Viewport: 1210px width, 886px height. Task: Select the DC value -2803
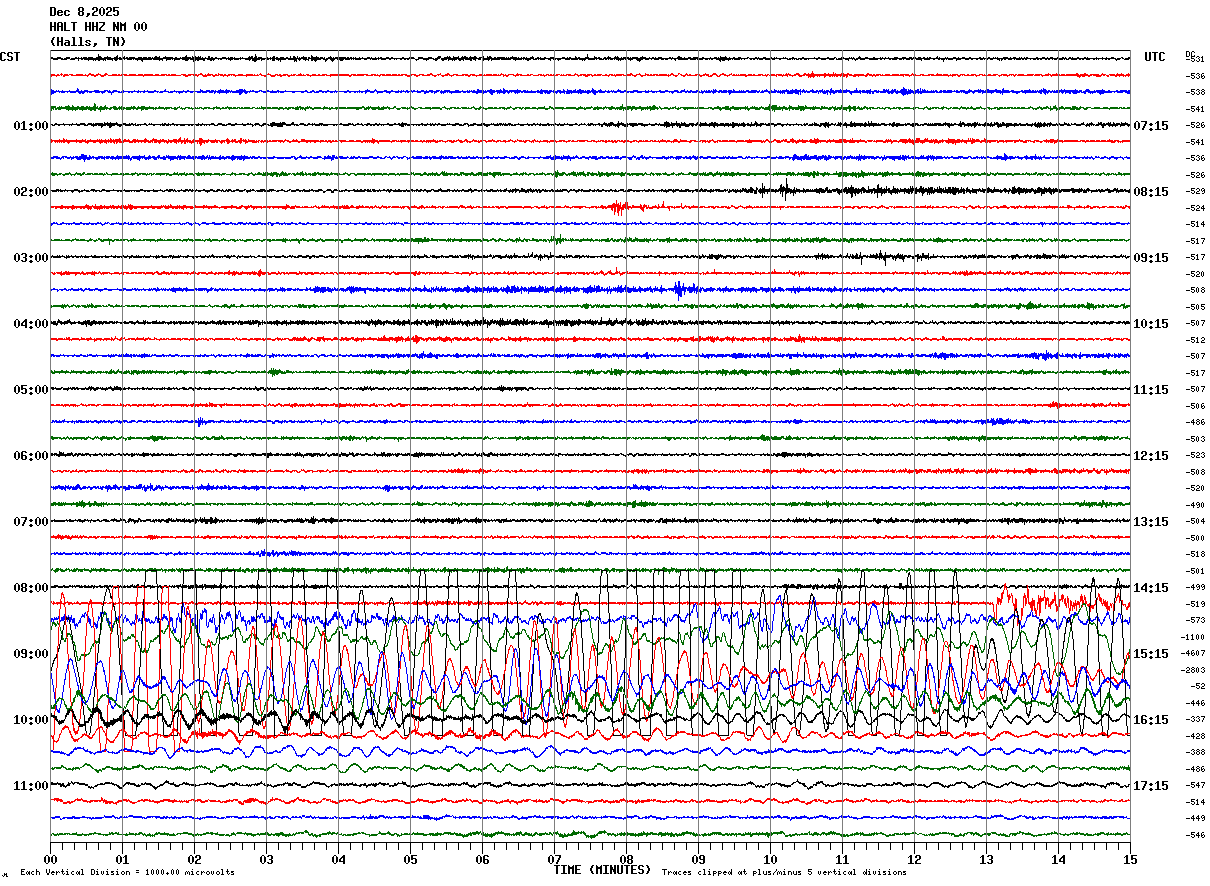[x=1194, y=670]
